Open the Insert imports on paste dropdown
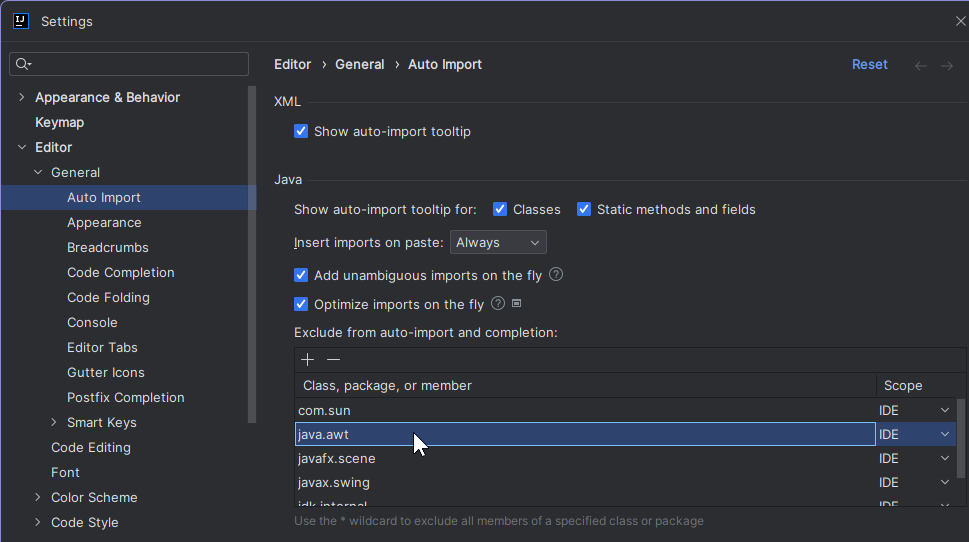 pyautogui.click(x=498, y=242)
